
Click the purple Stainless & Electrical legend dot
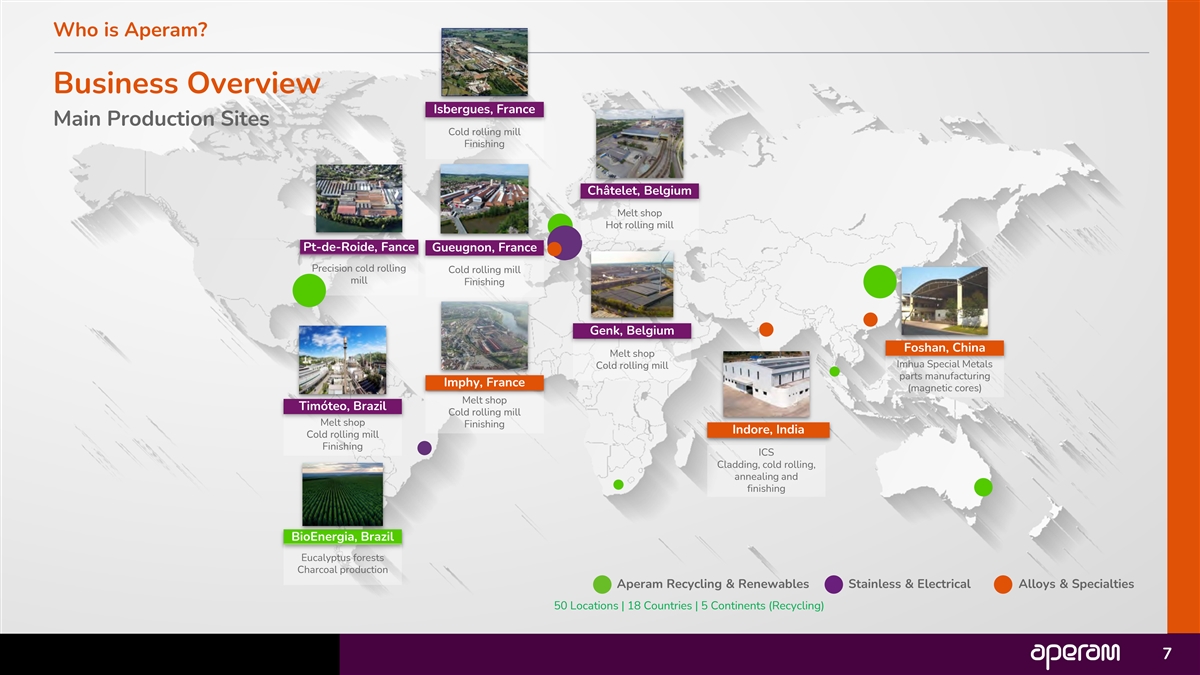coord(833,585)
